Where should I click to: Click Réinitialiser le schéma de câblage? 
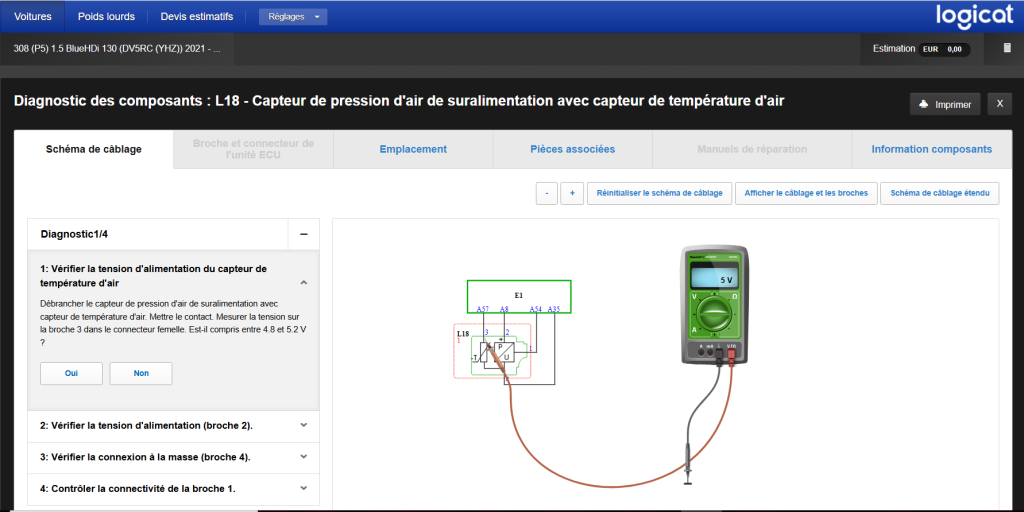(x=659, y=193)
